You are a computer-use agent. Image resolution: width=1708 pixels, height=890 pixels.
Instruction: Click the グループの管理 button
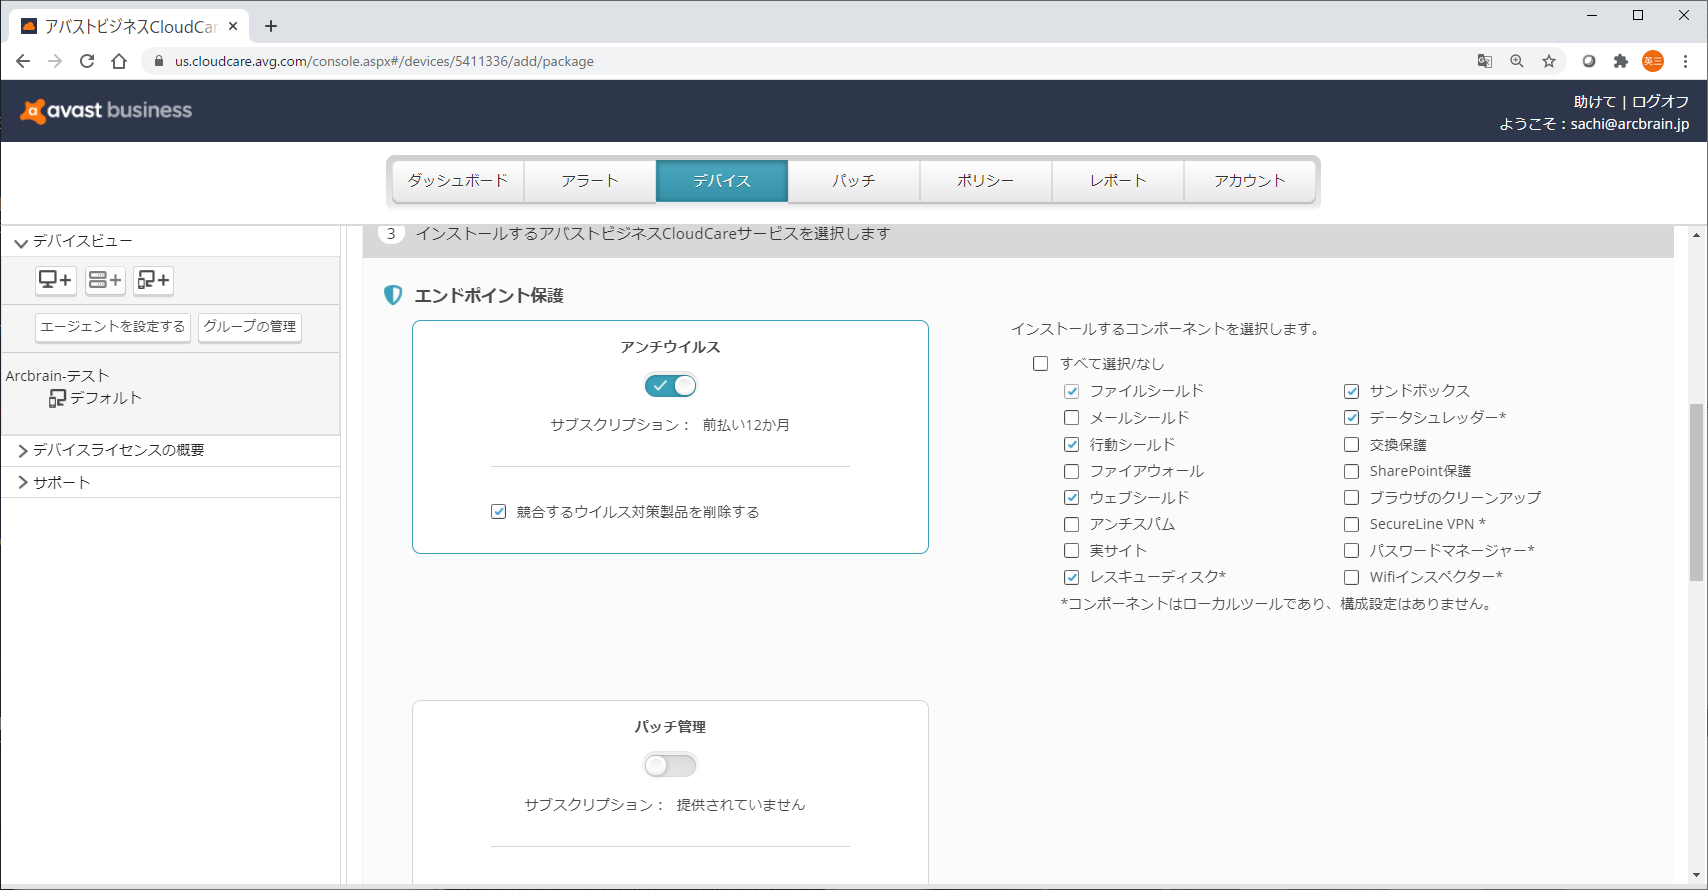click(250, 327)
